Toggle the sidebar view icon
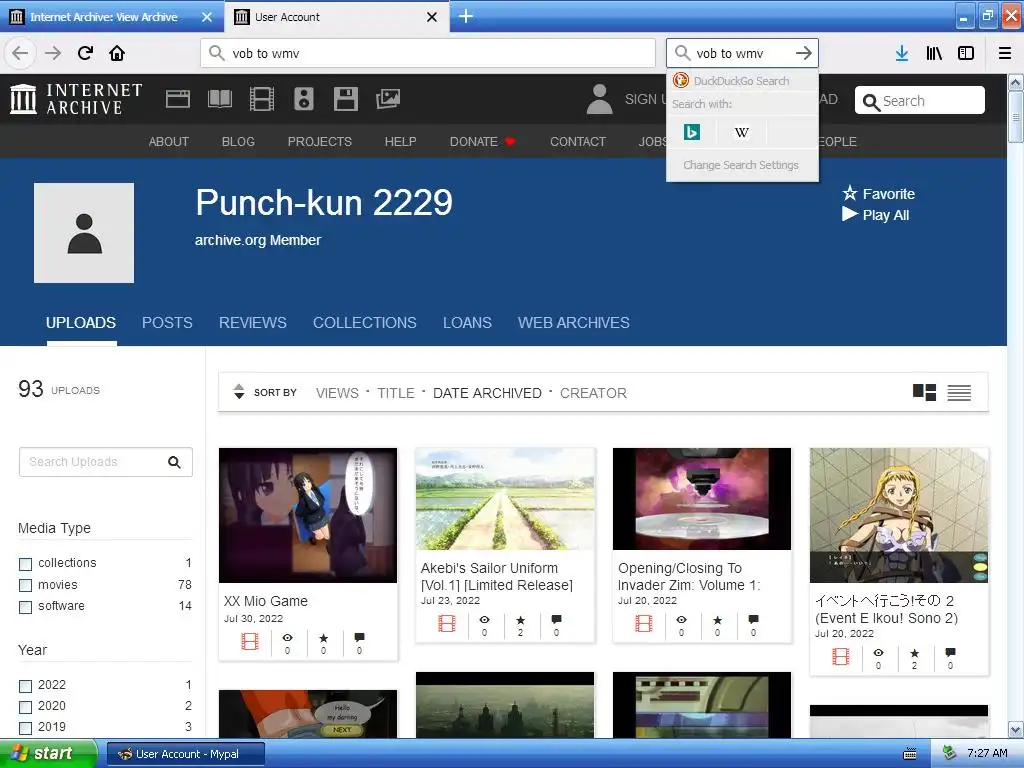The width and height of the screenshot is (1024, 768). pyautogui.click(x=966, y=53)
